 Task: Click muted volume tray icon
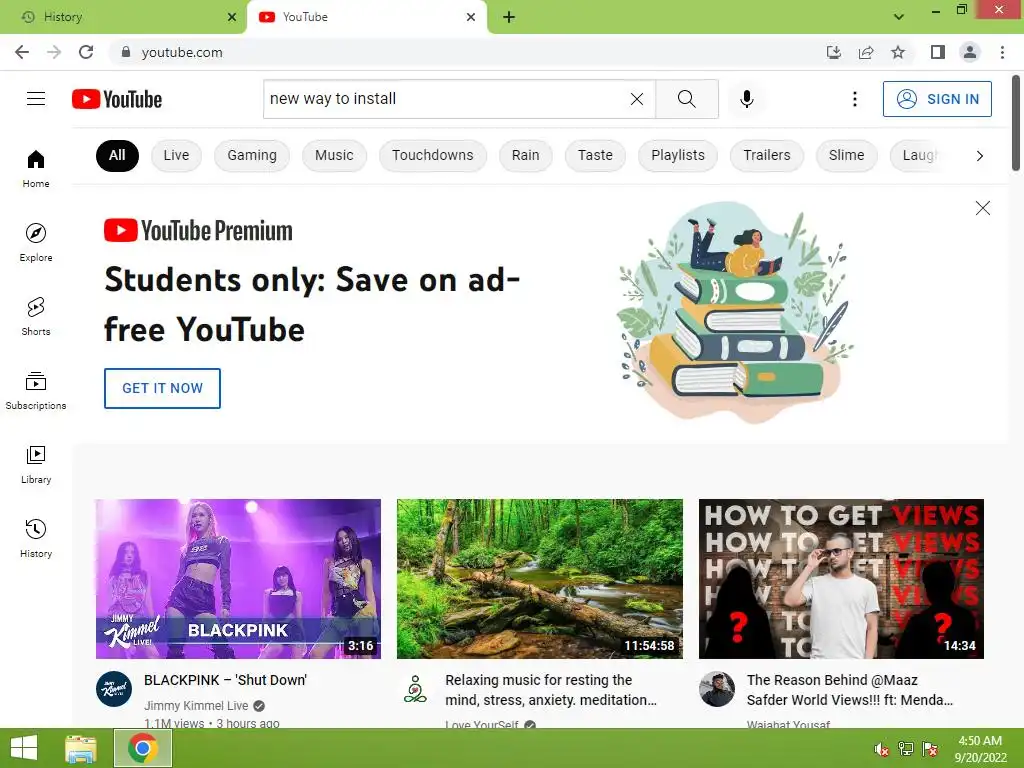click(x=881, y=749)
